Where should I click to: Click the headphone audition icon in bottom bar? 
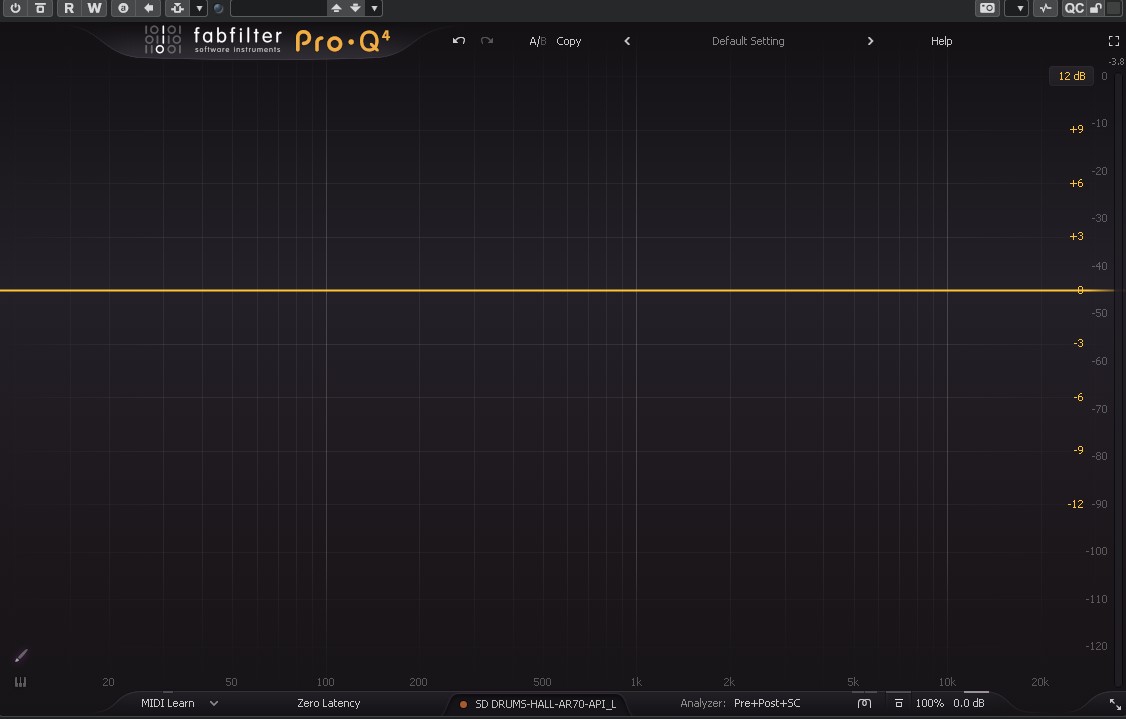pyautogui.click(x=863, y=703)
